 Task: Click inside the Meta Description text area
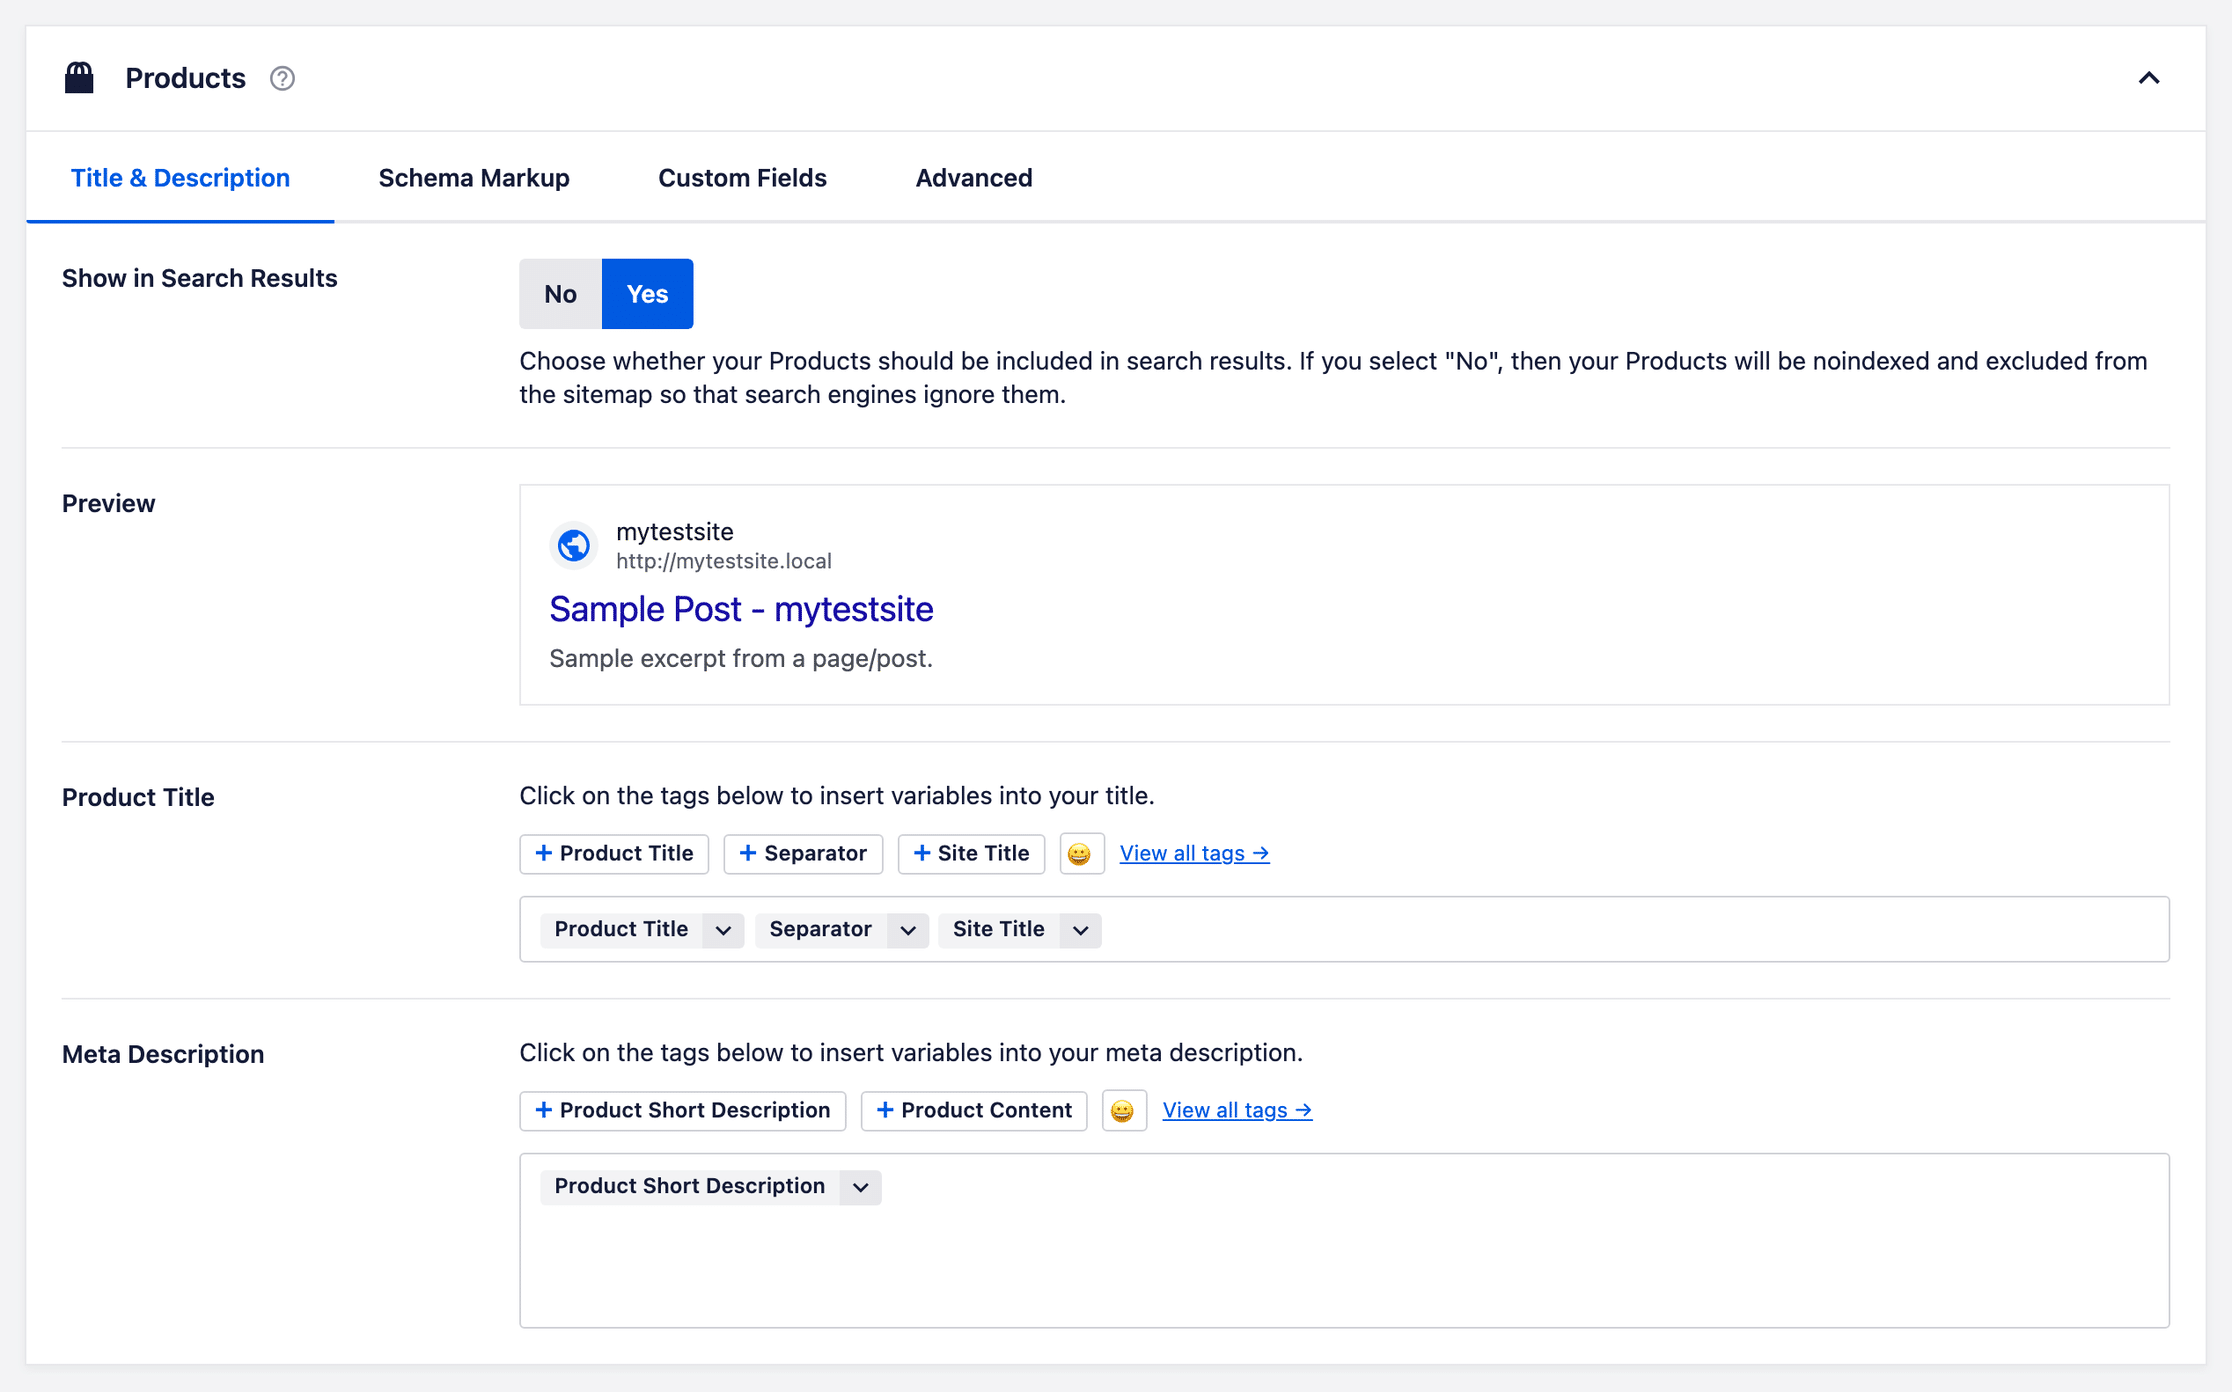coord(1344,1241)
